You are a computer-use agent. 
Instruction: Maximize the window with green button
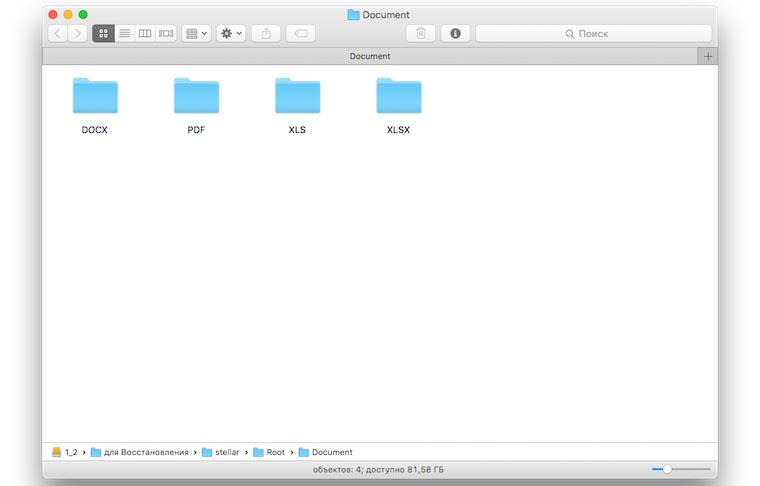coord(83,15)
